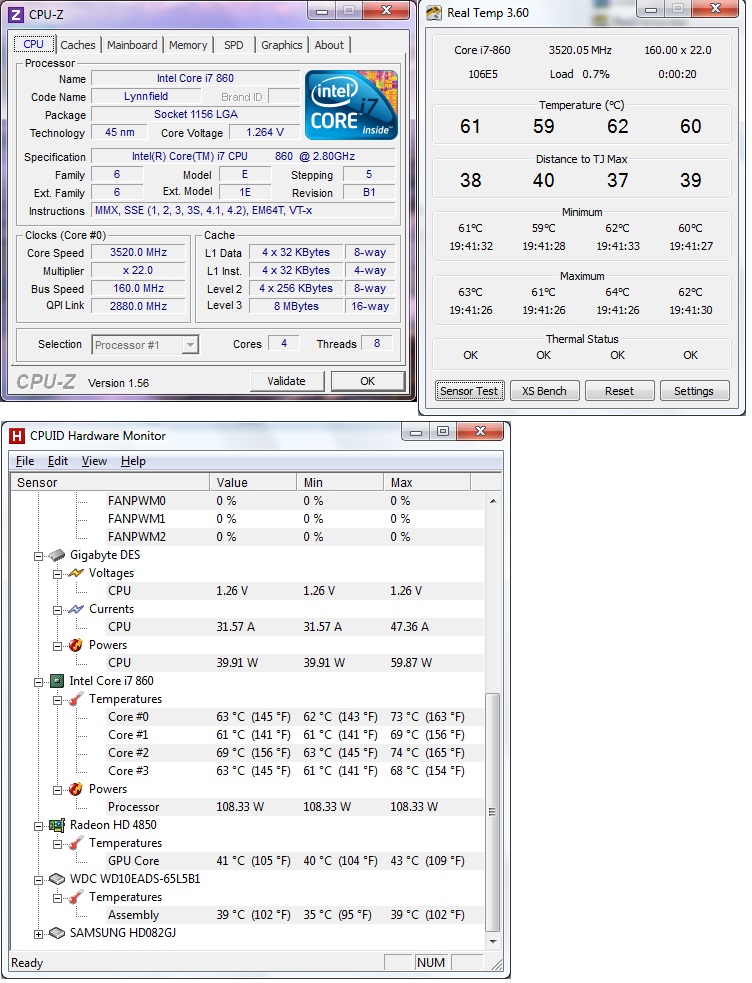Click the Real Temp title bar icon

coord(434,13)
